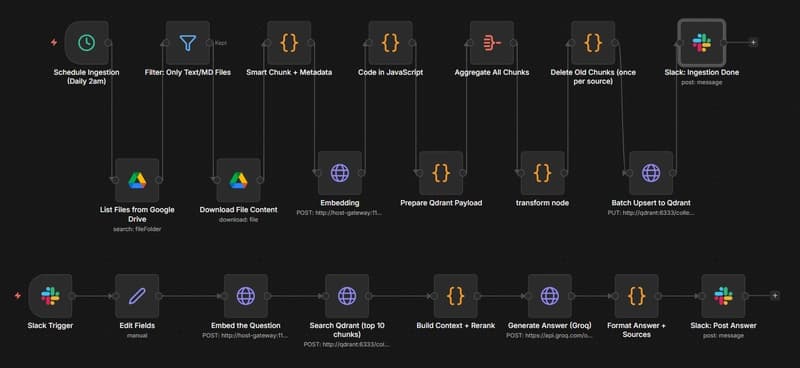Click the "Filter: Only Text/MD Files" label
This screenshot has width=800, height=368.
click(188, 72)
